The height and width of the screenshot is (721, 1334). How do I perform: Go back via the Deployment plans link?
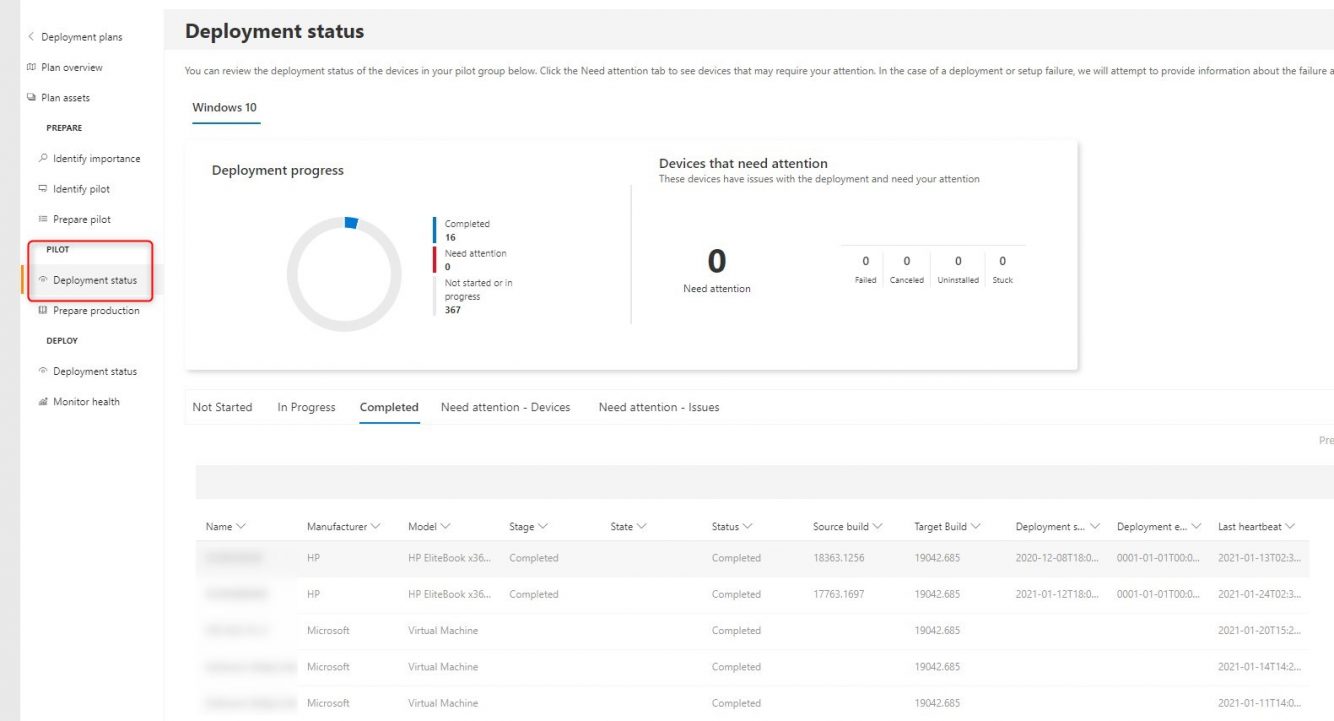(77, 36)
